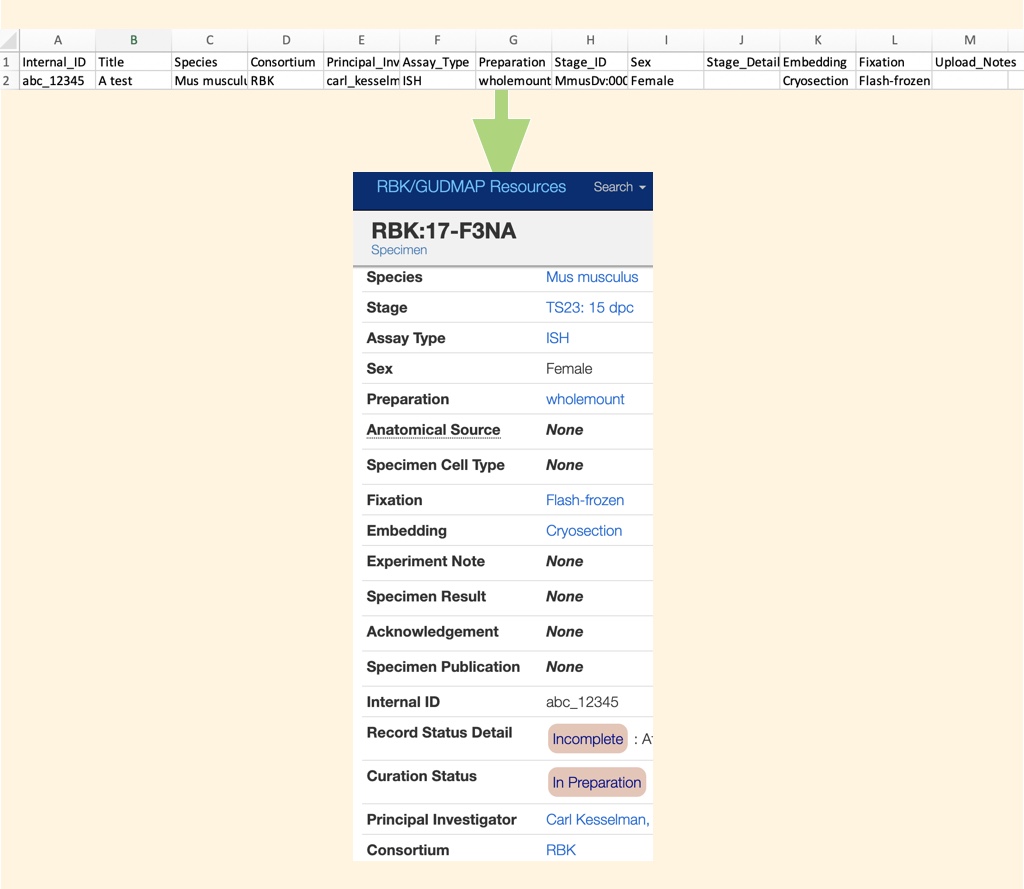The image size is (1024, 889).
Task: Follow the Flash-frozen fixation link
Action: pos(583,500)
